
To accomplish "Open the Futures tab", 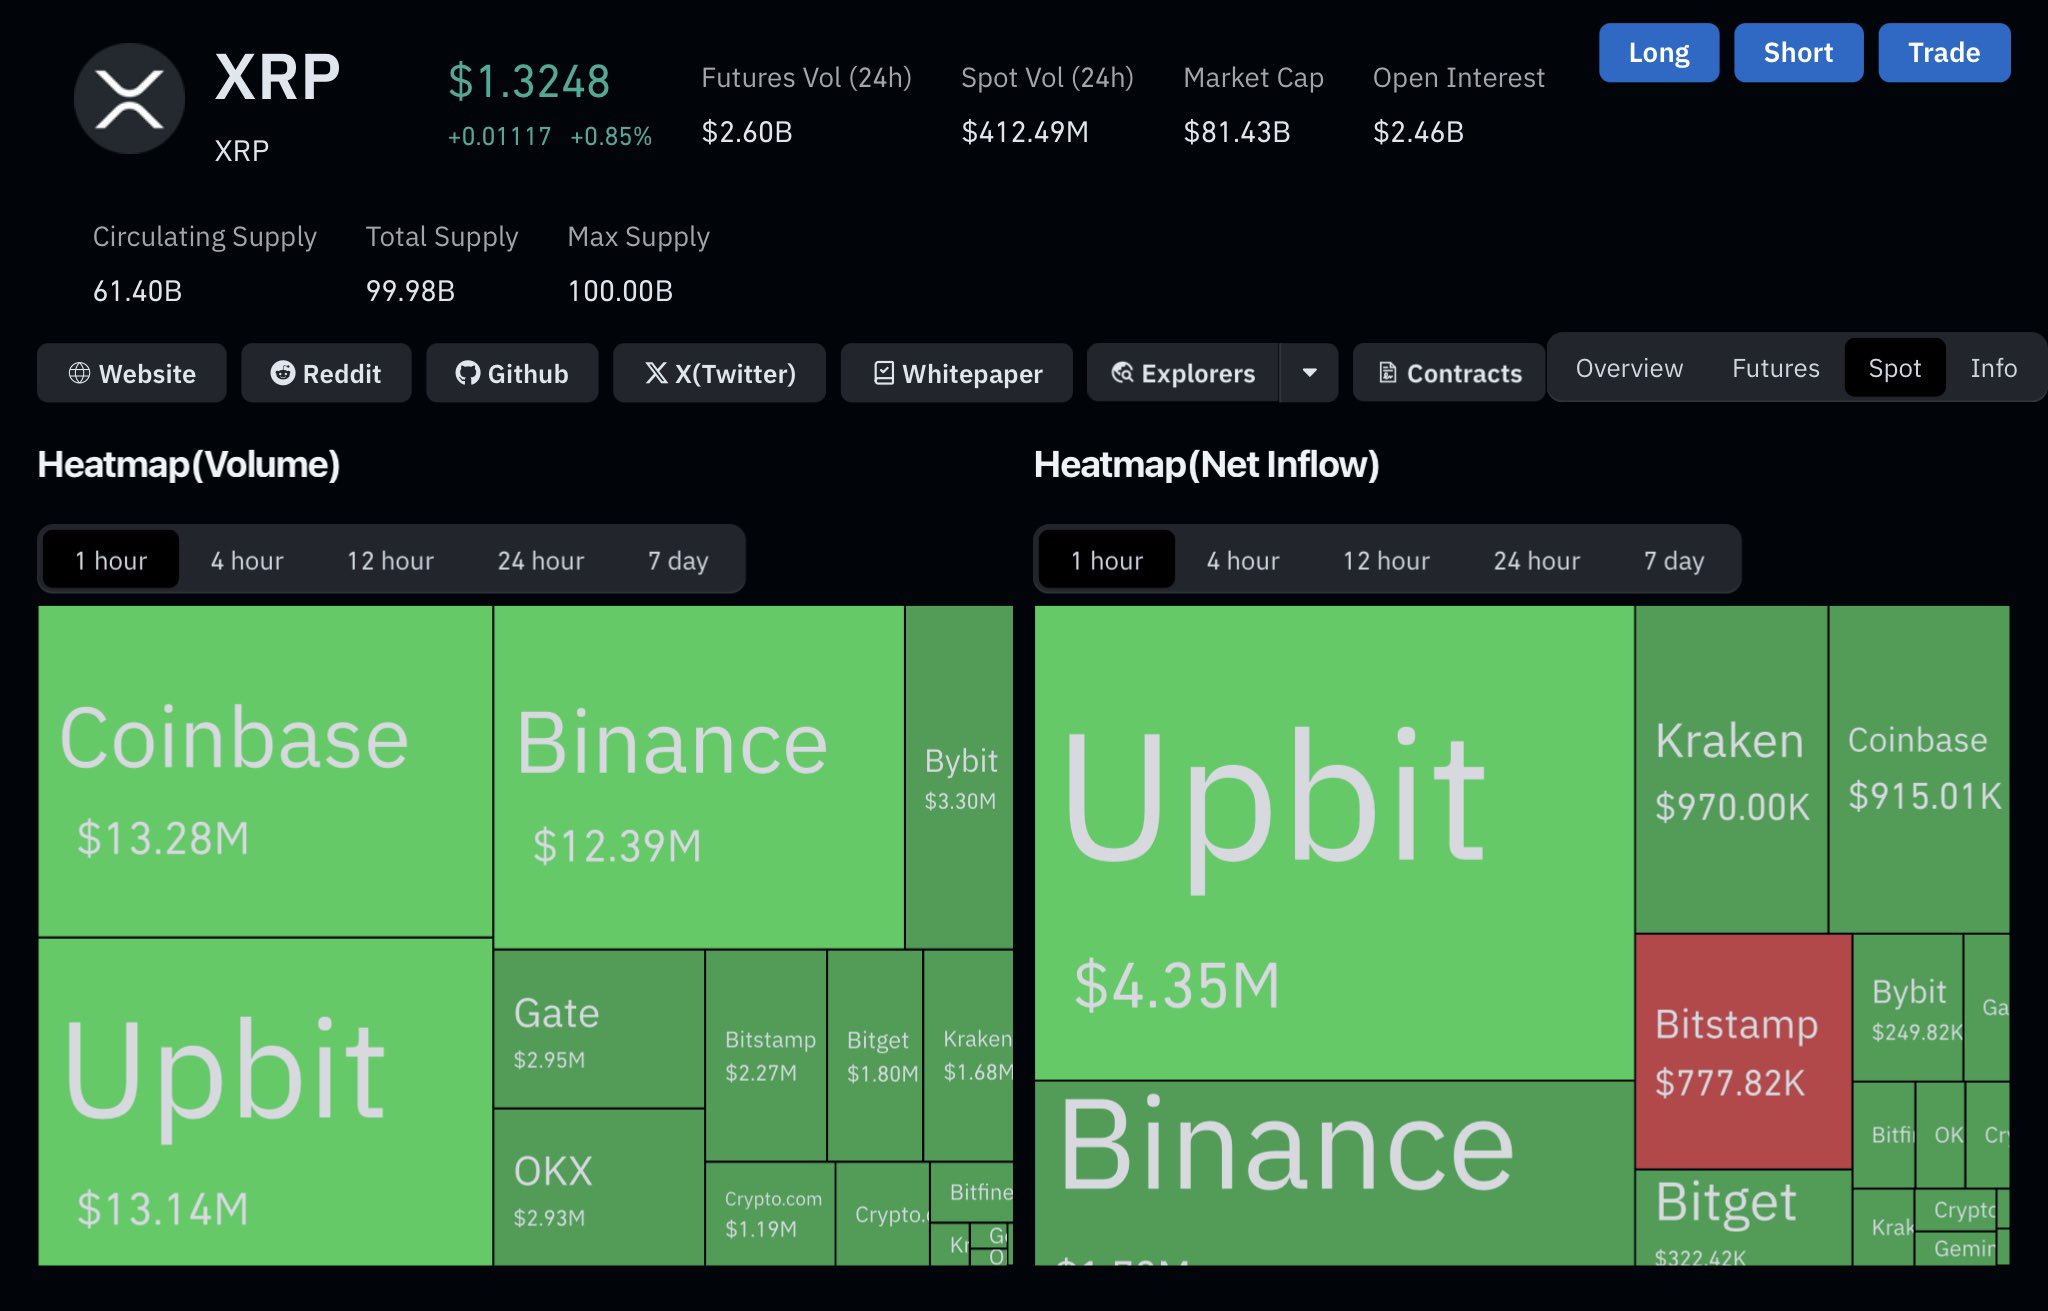I will click(1775, 368).
